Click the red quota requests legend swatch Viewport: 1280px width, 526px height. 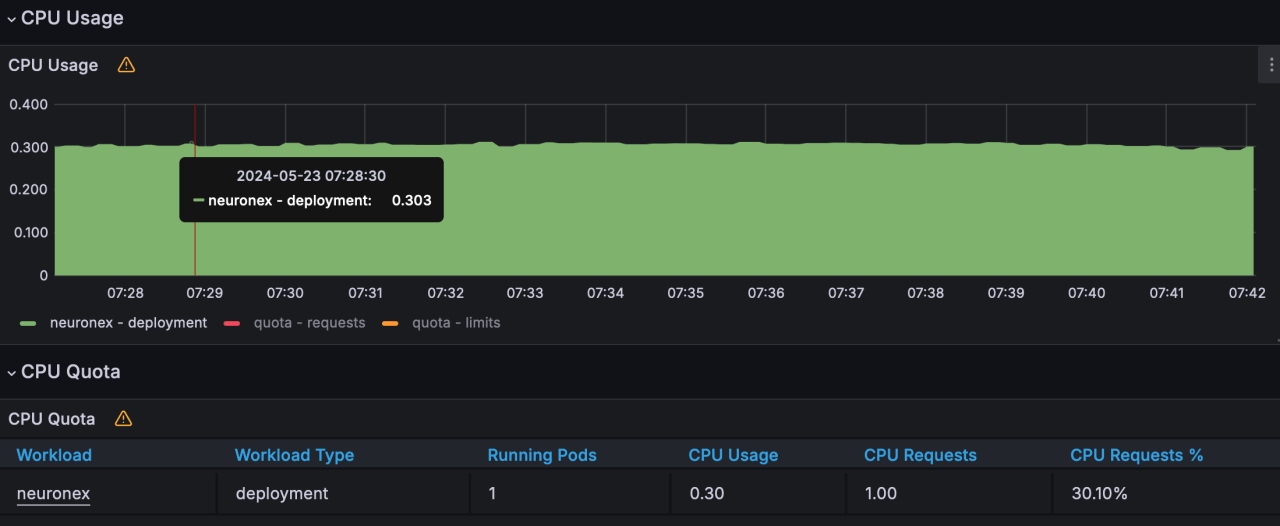coord(232,324)
